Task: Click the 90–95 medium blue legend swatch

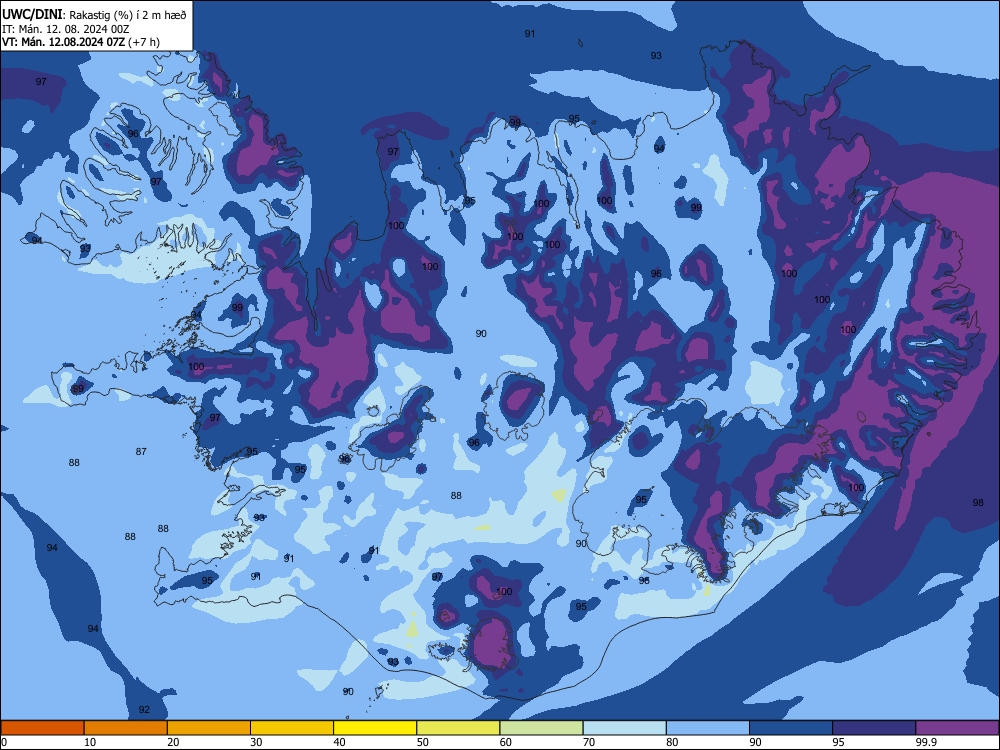Action: 791,728
